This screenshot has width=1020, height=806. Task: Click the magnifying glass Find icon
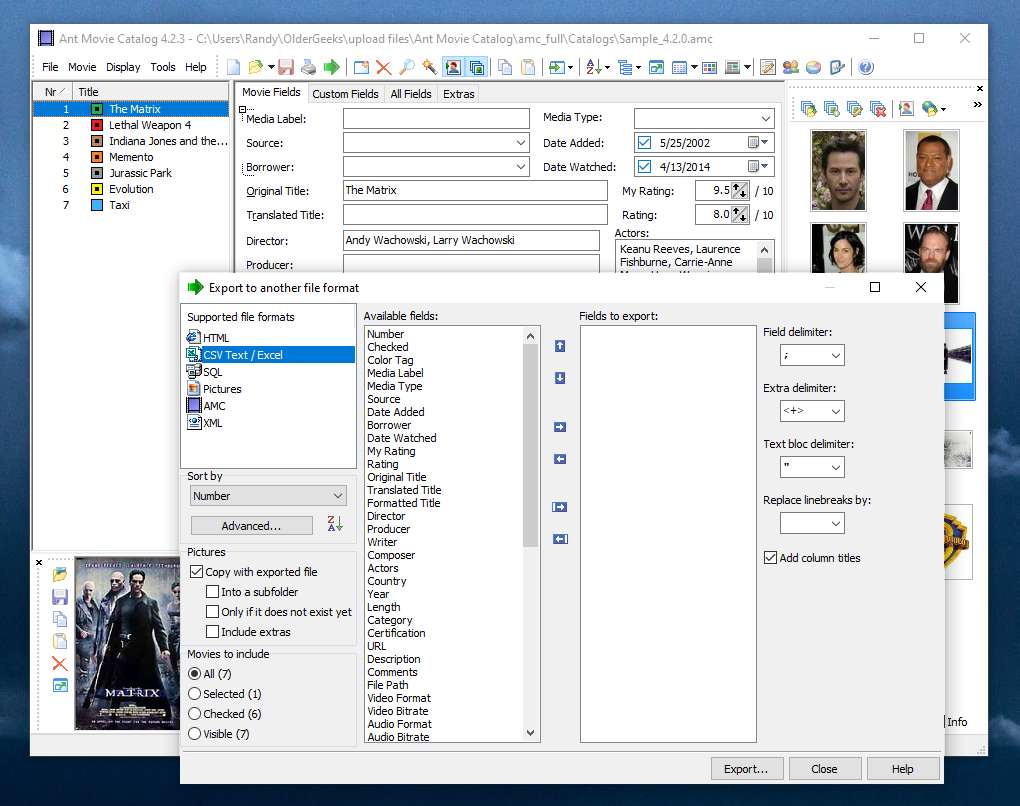(x=407, y=67)
